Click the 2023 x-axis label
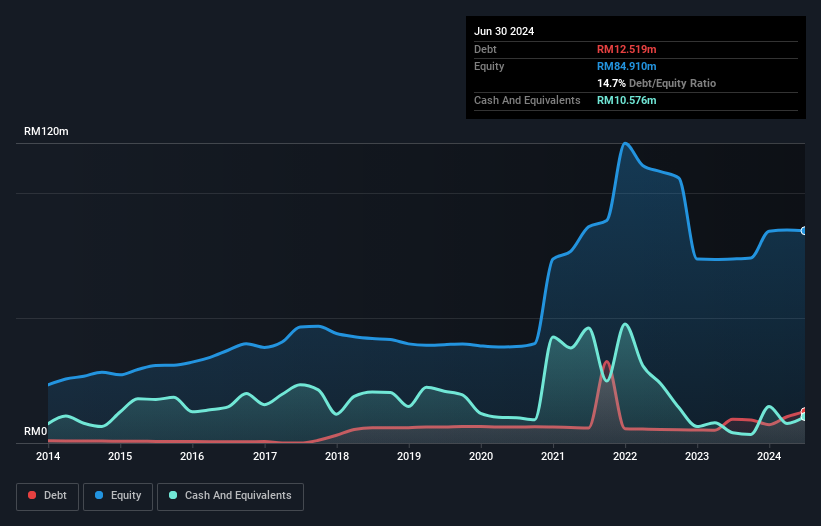821x526 pixels. pos(697,456)
